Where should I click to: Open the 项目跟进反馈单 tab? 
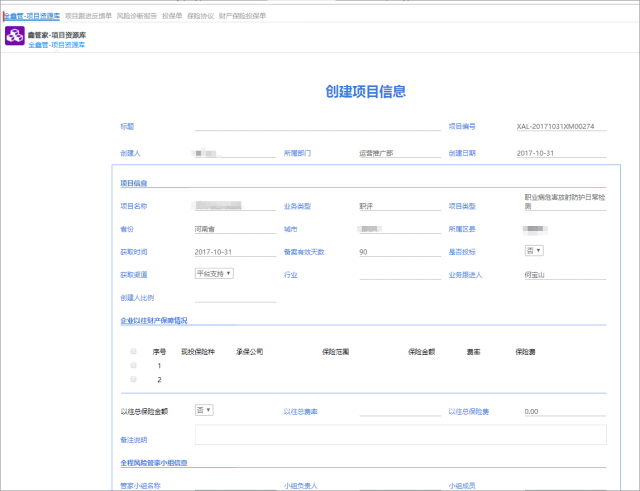(88, 16)
